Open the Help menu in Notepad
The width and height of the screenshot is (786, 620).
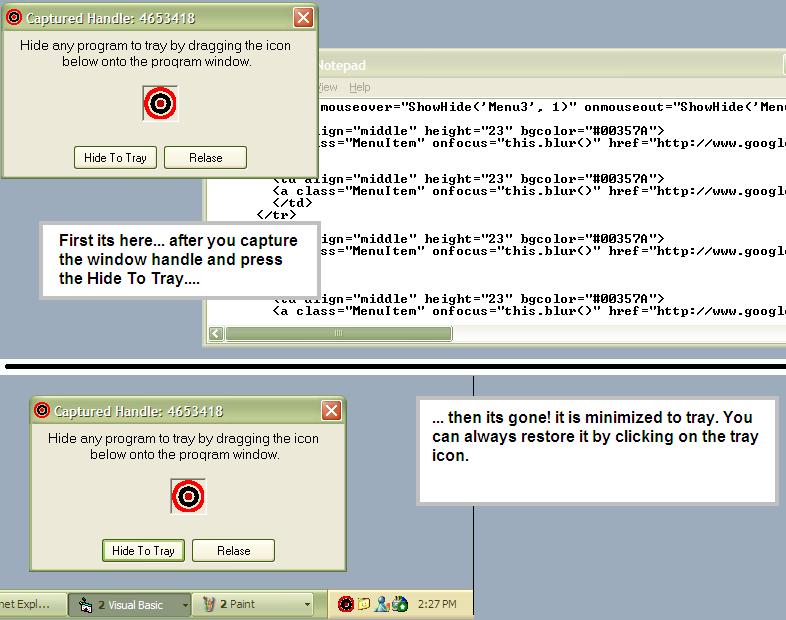359,87
